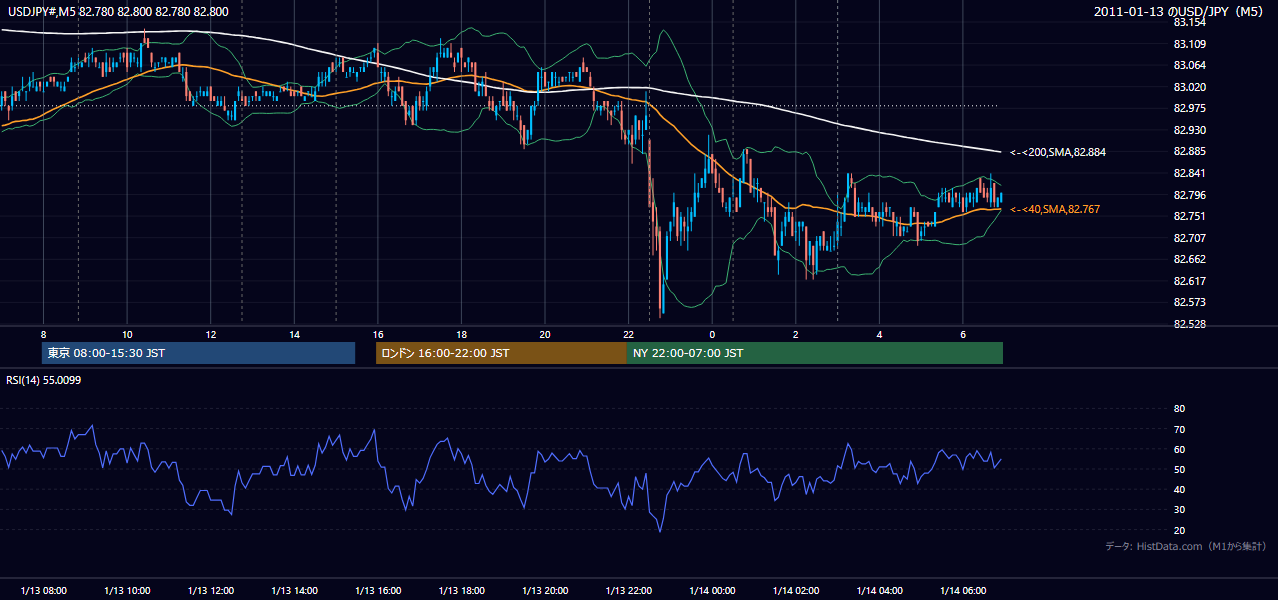Click the データ: HistData.com source credit

tap(1186, 546)
